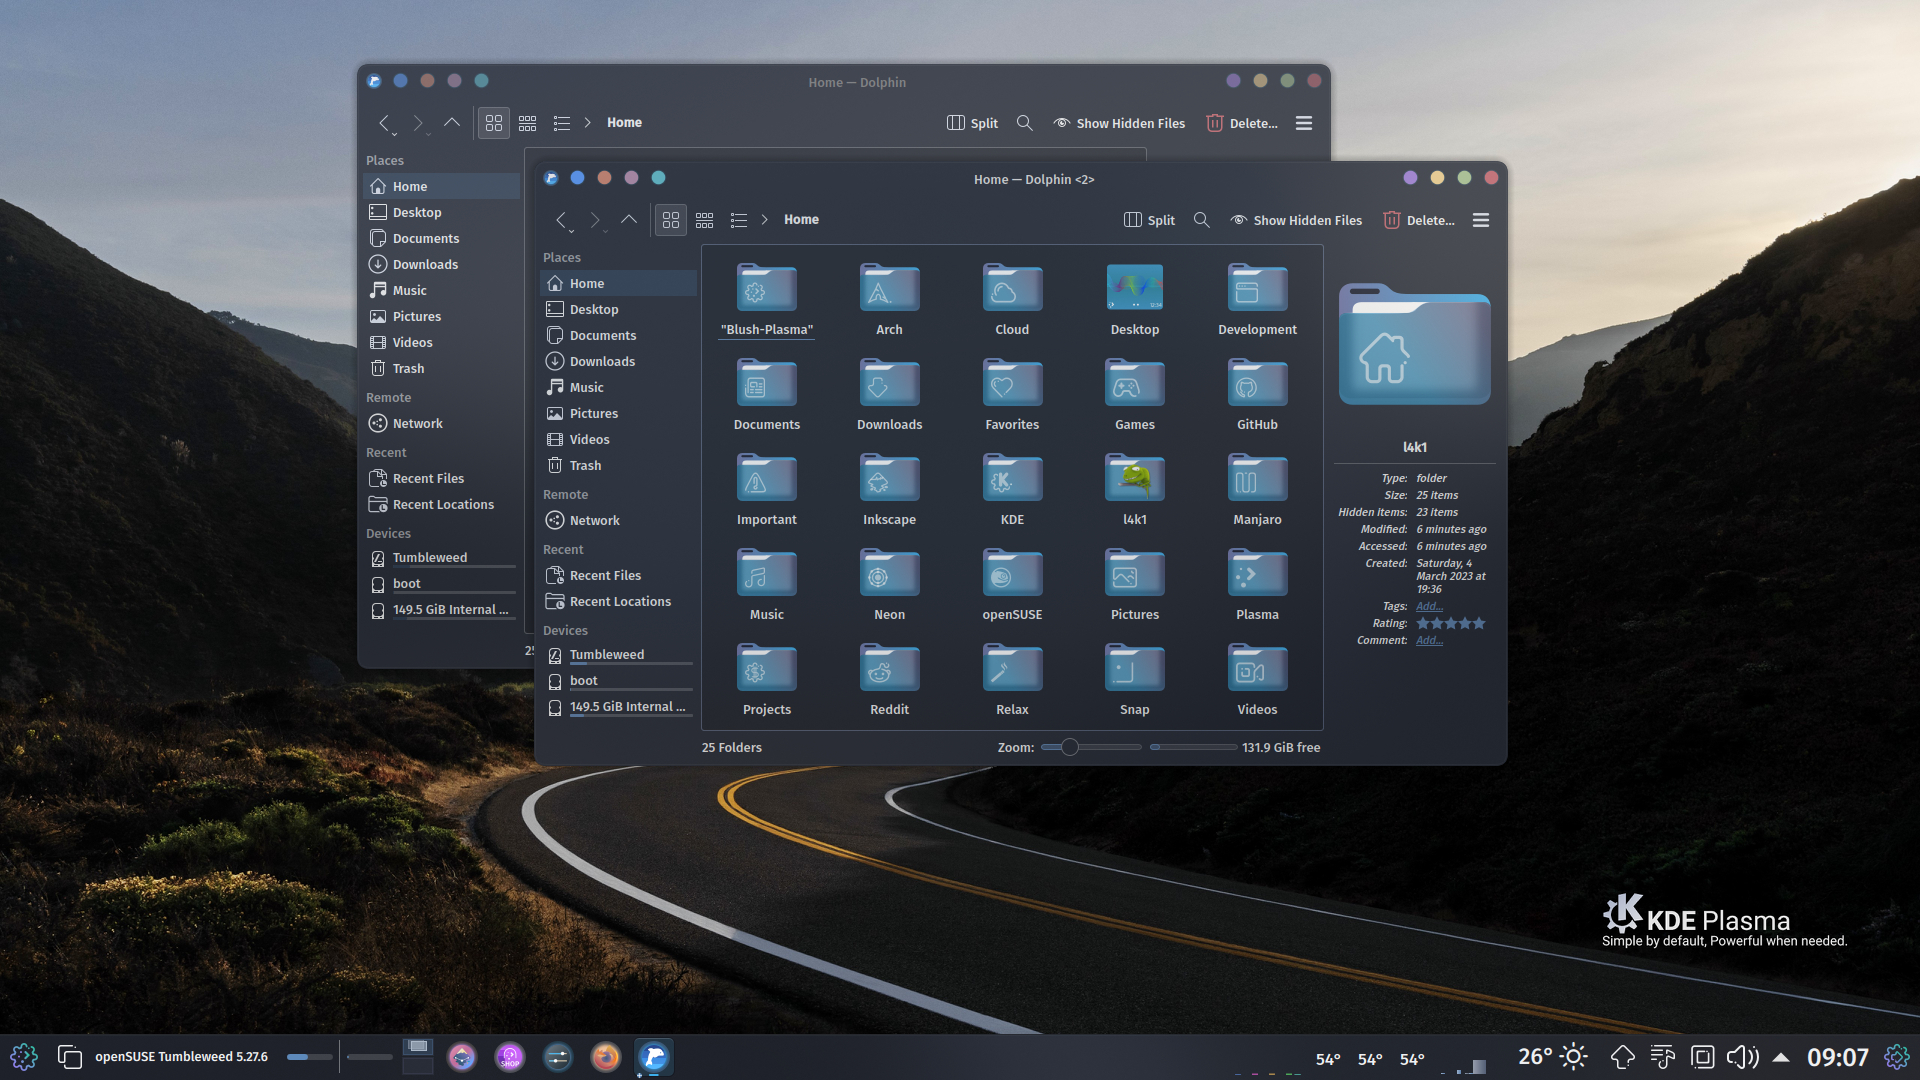The height and width of the screenshot is (1080, 1920).
Task: Open Downloads place in Dolphin <2> sidebar
Action: point(618,362)
